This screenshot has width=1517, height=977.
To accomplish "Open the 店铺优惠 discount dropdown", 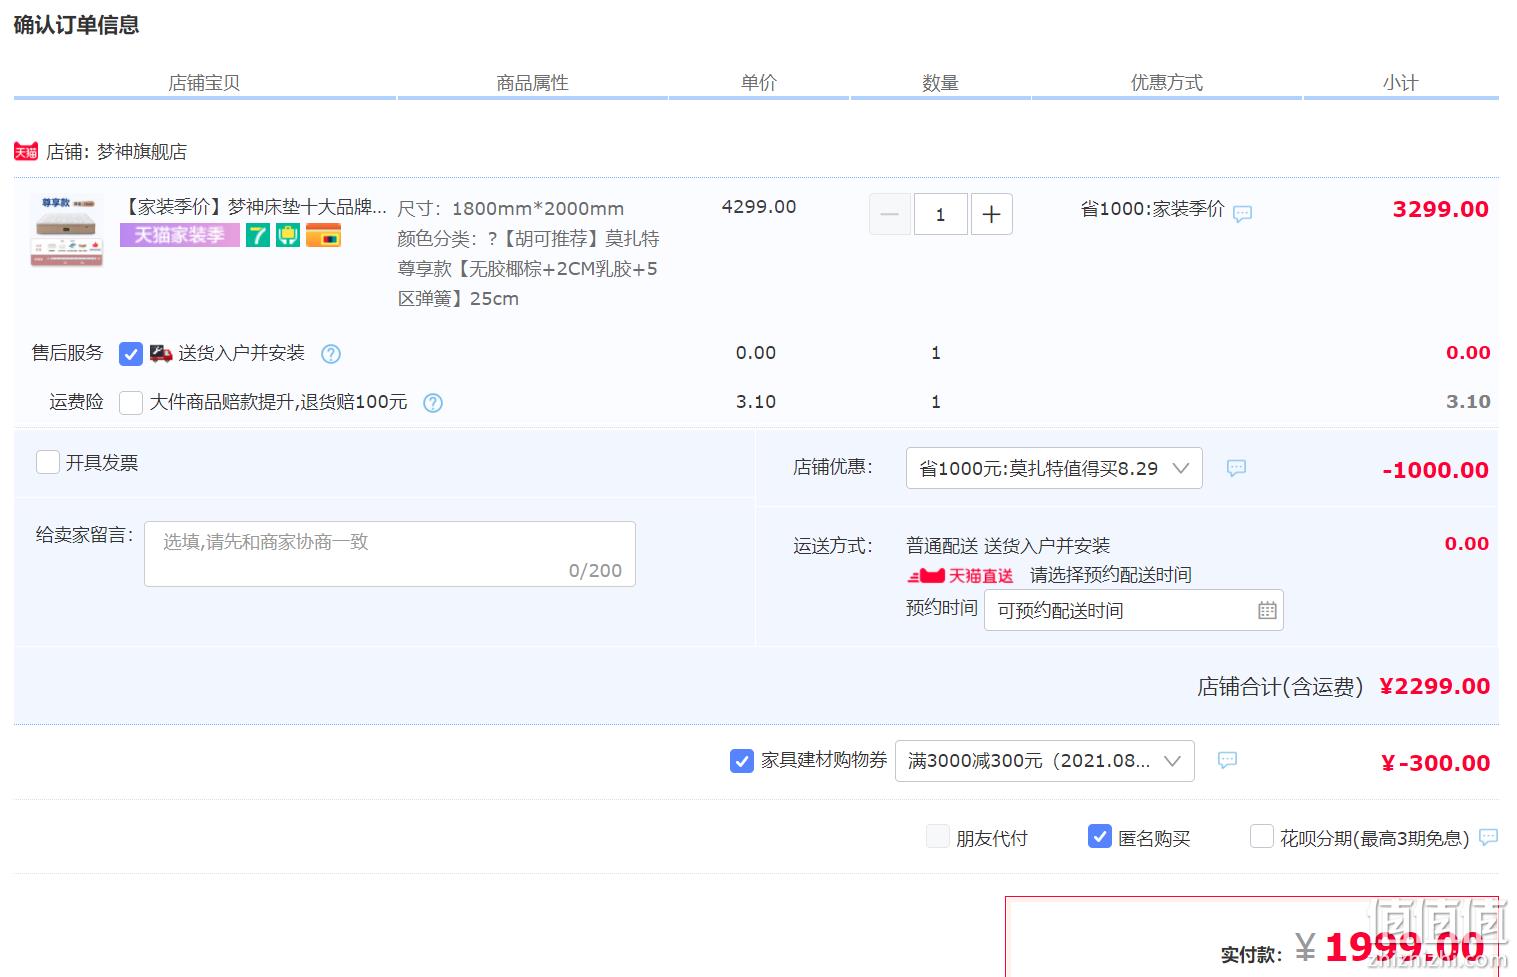I will tap(1054, 468).
